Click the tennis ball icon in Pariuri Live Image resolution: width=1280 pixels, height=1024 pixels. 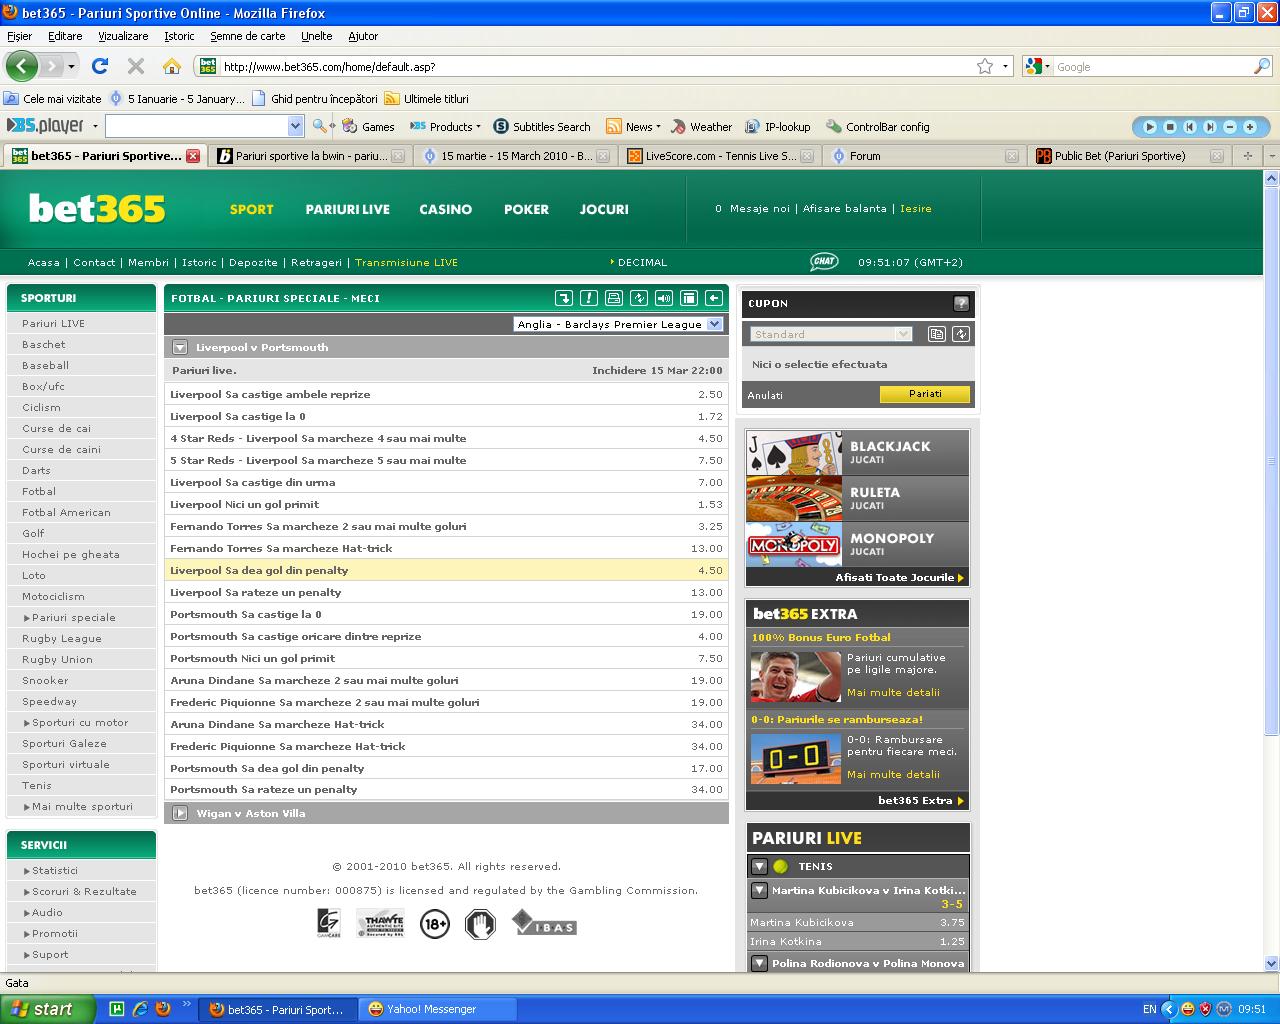780,866
